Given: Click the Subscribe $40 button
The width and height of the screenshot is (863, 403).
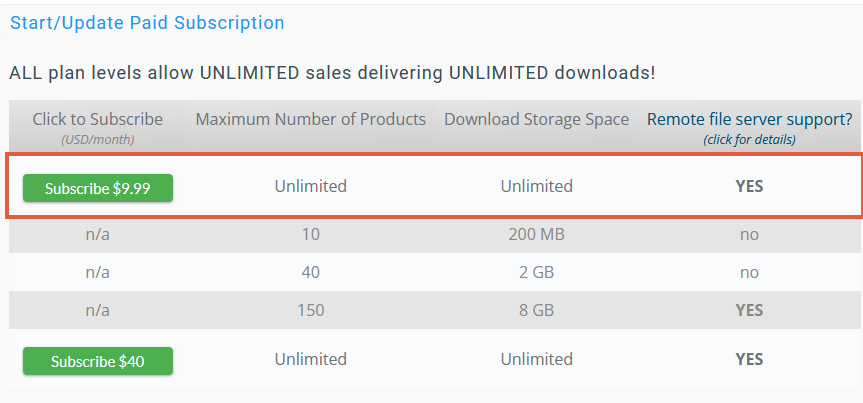Looking at the screenshot, I should (98, 361).
